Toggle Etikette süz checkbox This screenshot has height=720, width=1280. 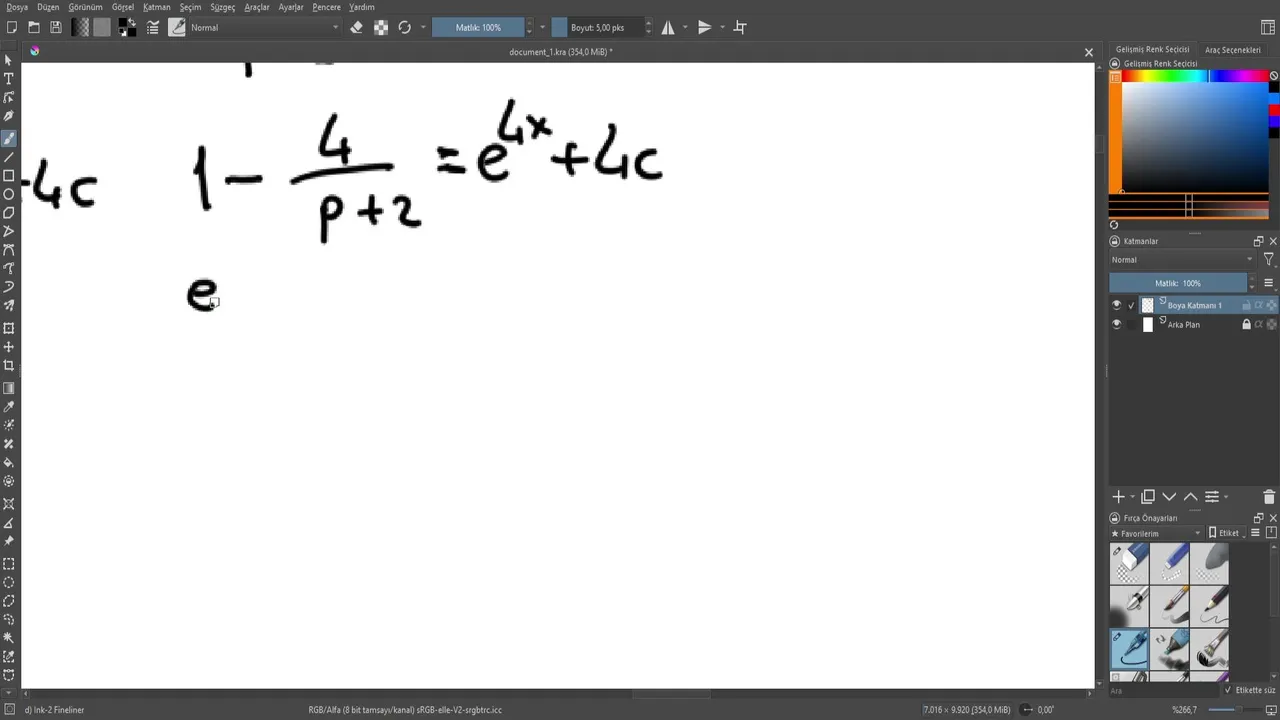point(1228,690)
